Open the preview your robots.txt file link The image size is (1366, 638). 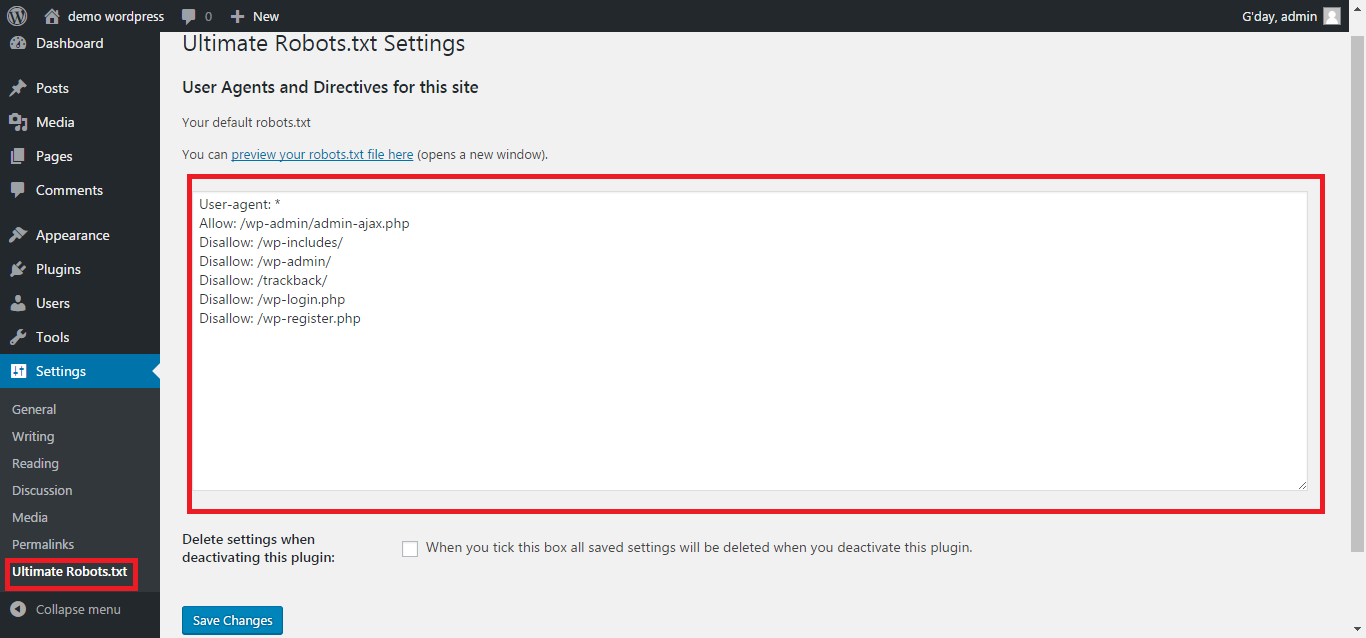[322, 155]
